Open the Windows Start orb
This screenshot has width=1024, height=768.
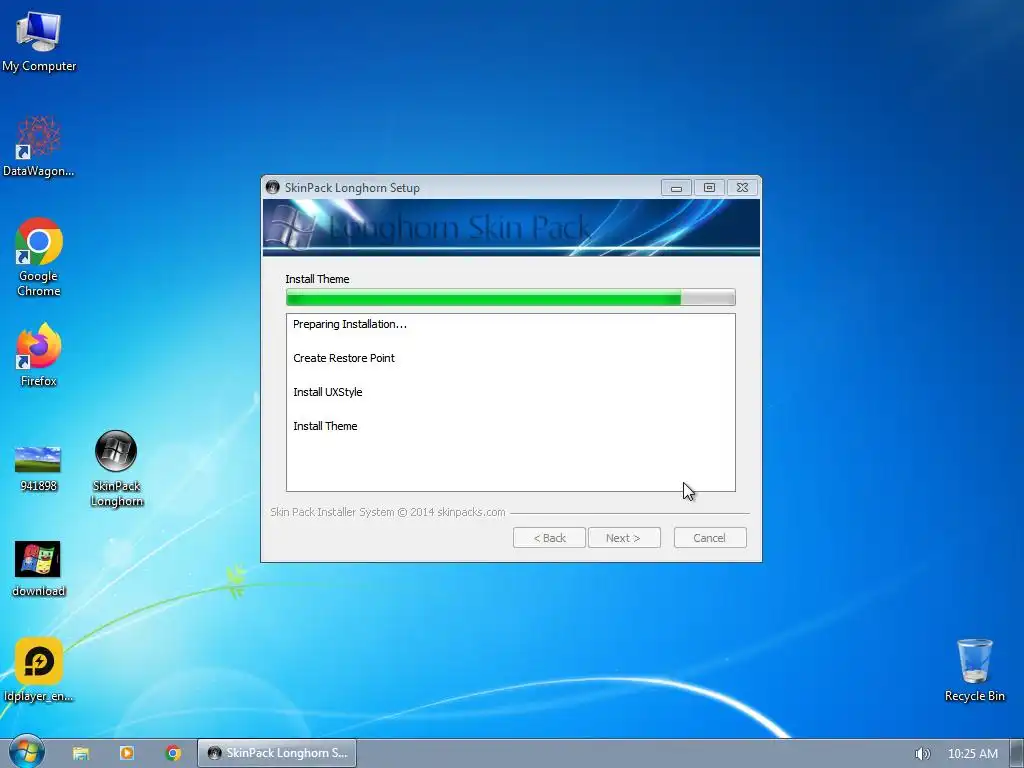tap(26, 752)
